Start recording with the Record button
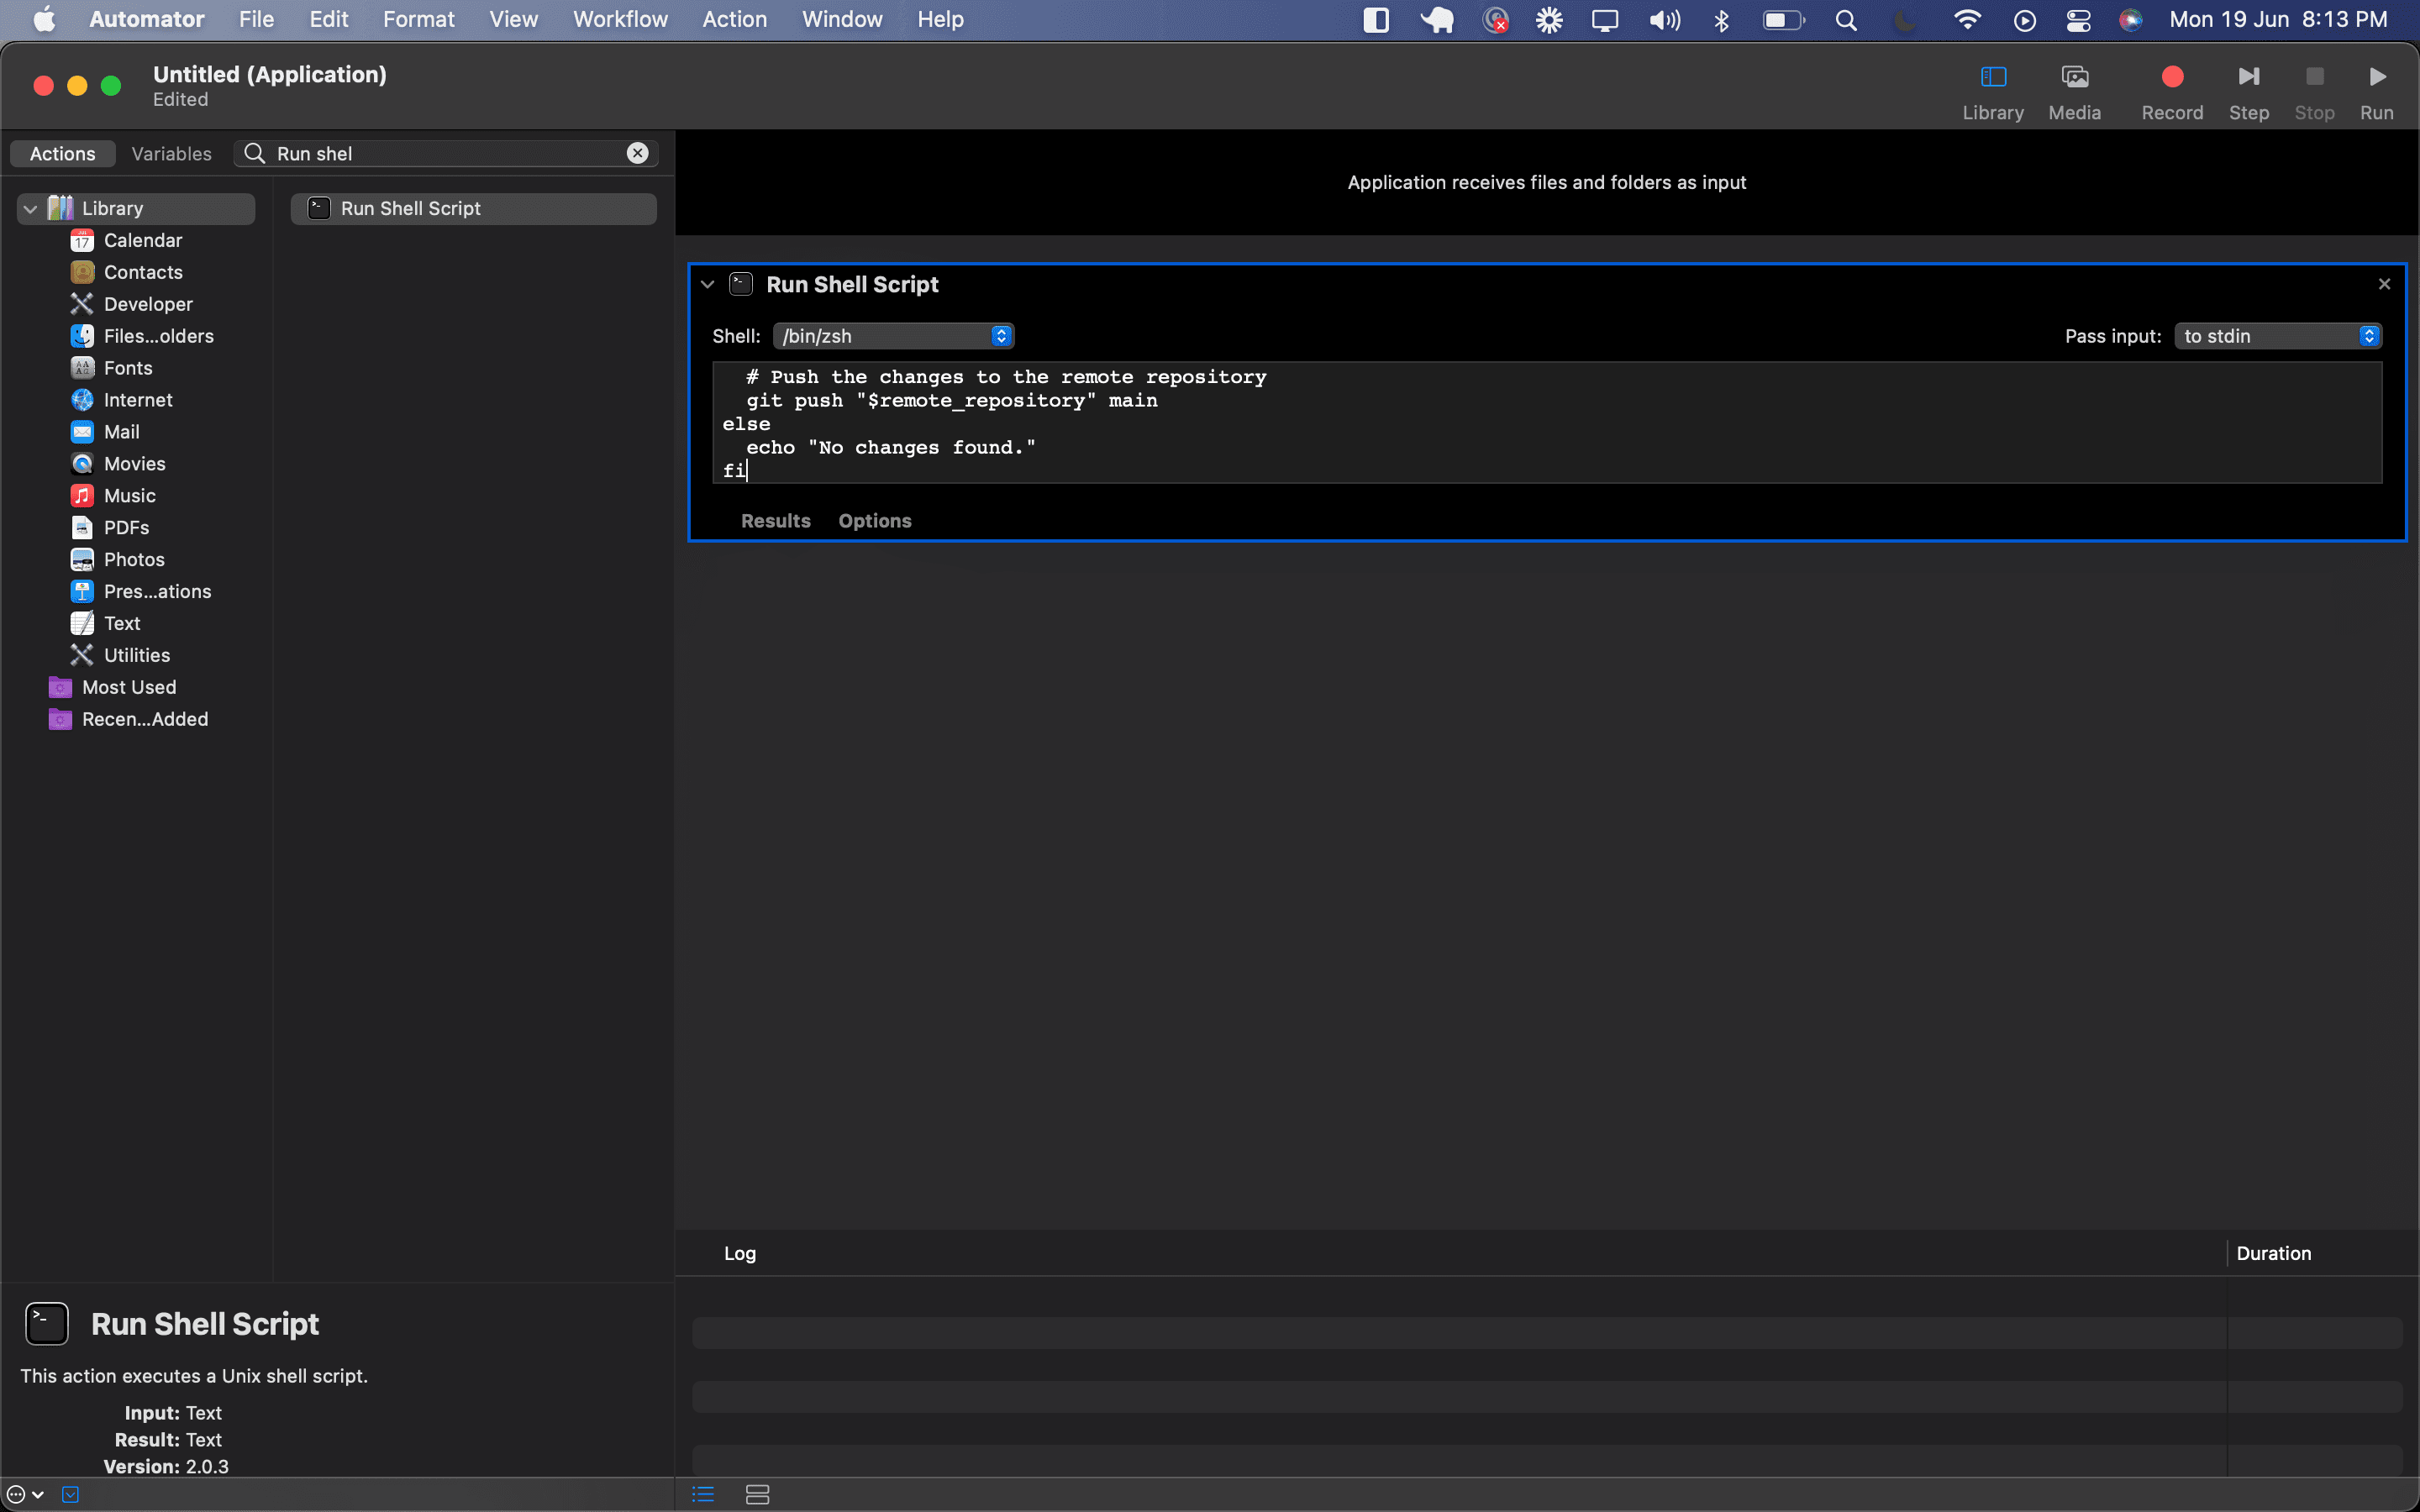The width and height of the screenshot is (2420, 1512). pyautogui.click(x=2172, y=92)
